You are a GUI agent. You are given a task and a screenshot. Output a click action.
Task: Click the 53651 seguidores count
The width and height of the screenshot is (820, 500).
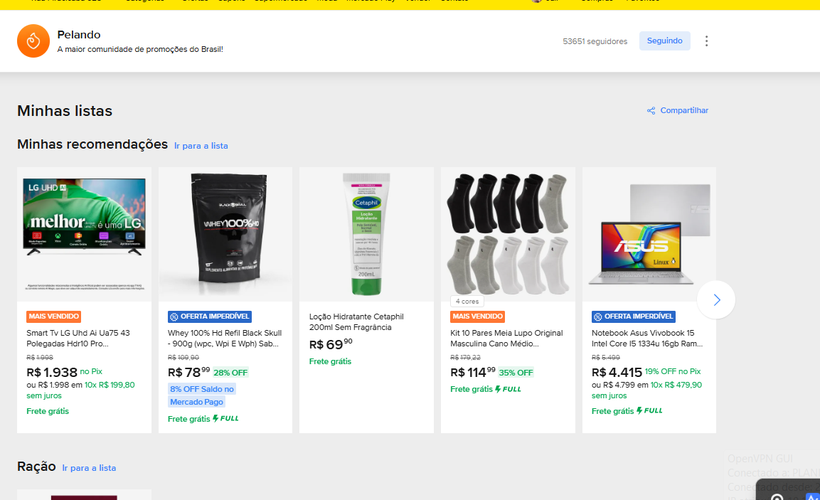tap(595, 41)
